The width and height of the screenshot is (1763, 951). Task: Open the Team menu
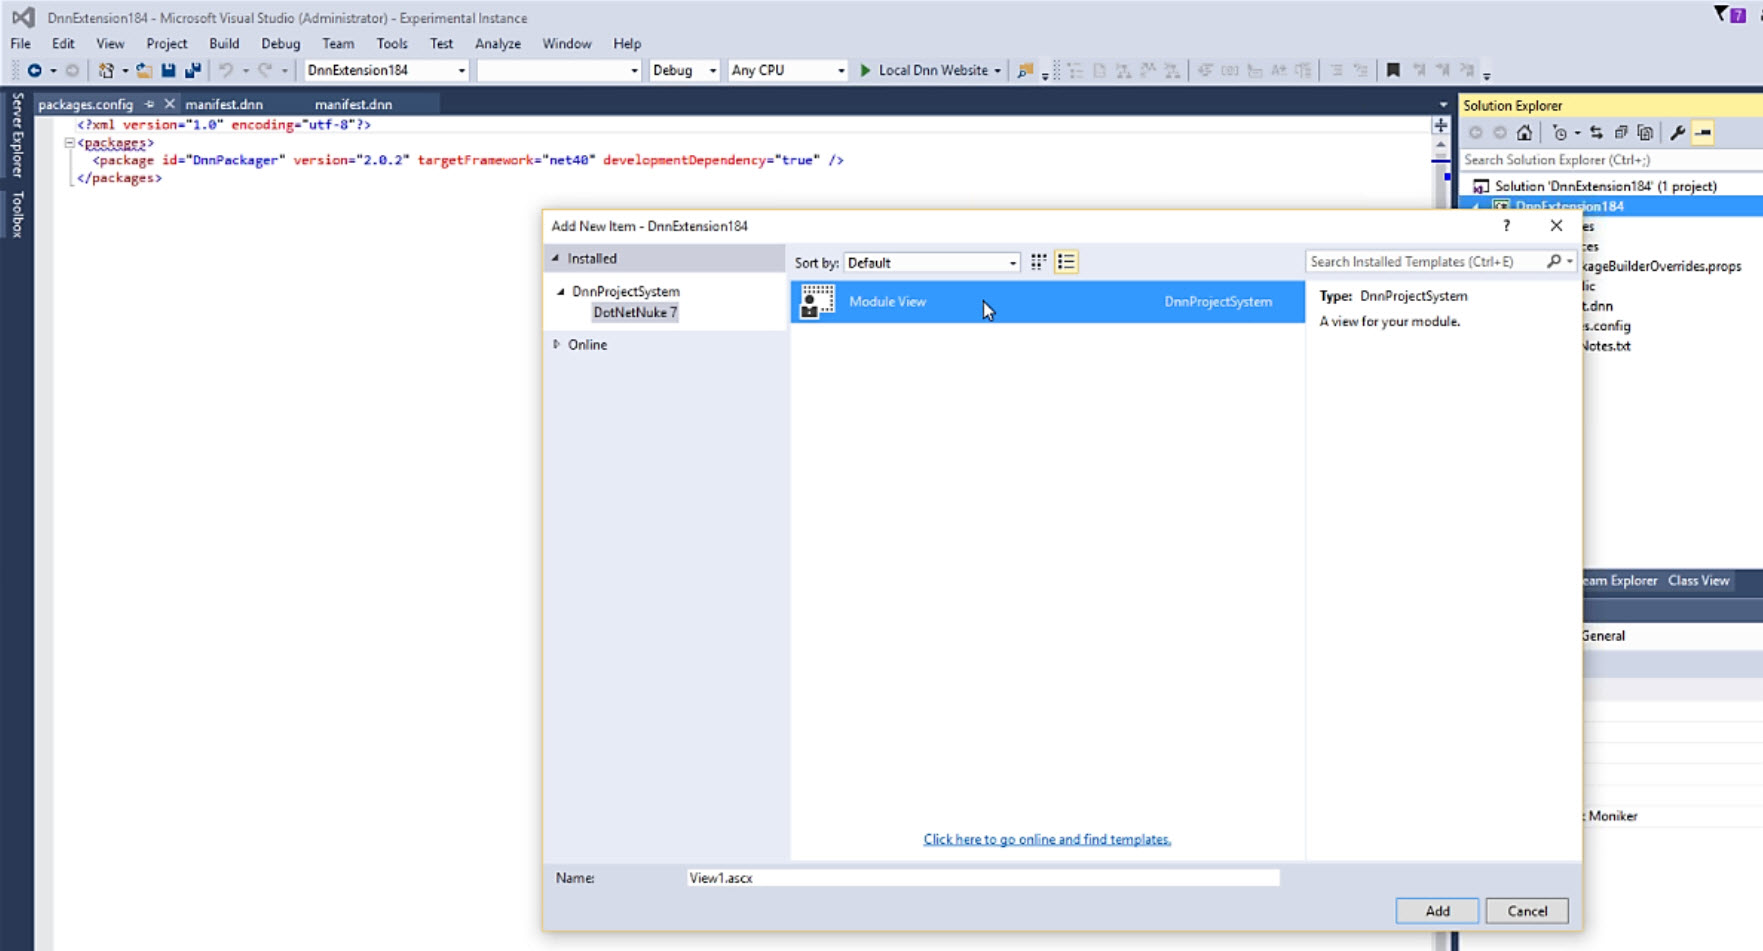(x=338, y=43)
